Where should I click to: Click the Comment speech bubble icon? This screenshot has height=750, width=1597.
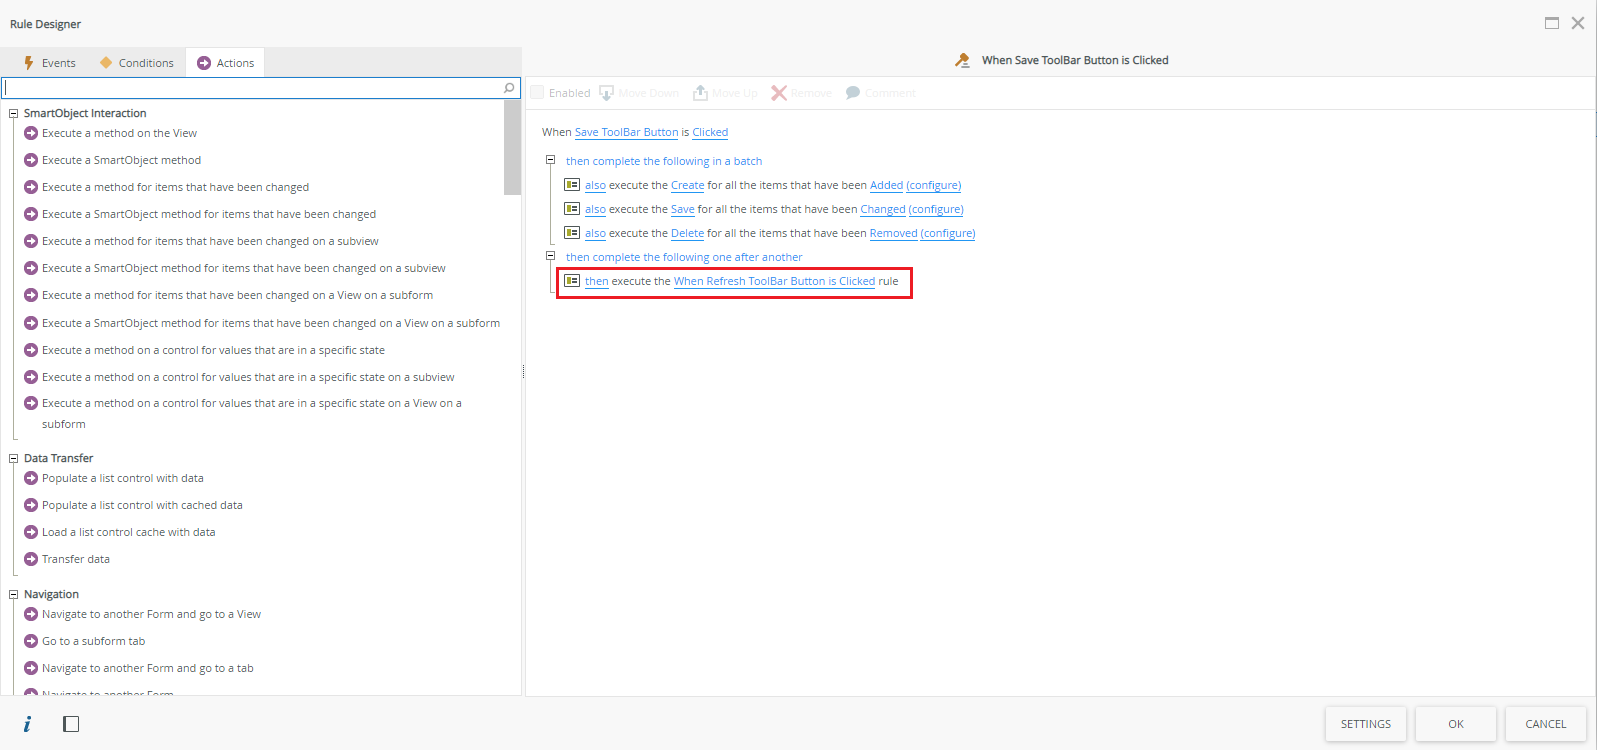[x=853, y=93]
